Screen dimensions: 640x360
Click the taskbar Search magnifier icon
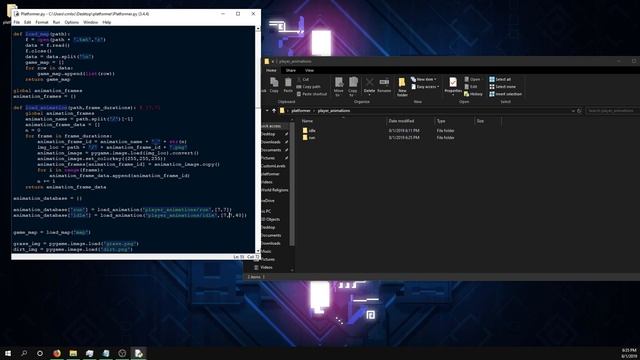tap(24, 353)
